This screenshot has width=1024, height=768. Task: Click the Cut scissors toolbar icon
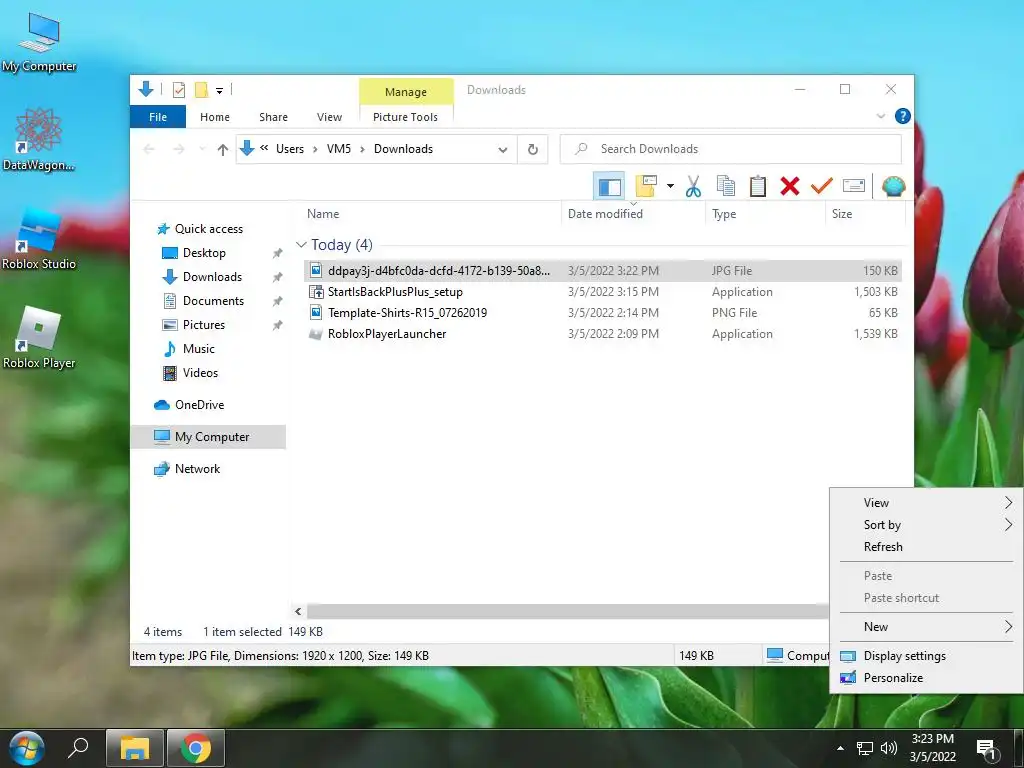(x=694, y=186)
